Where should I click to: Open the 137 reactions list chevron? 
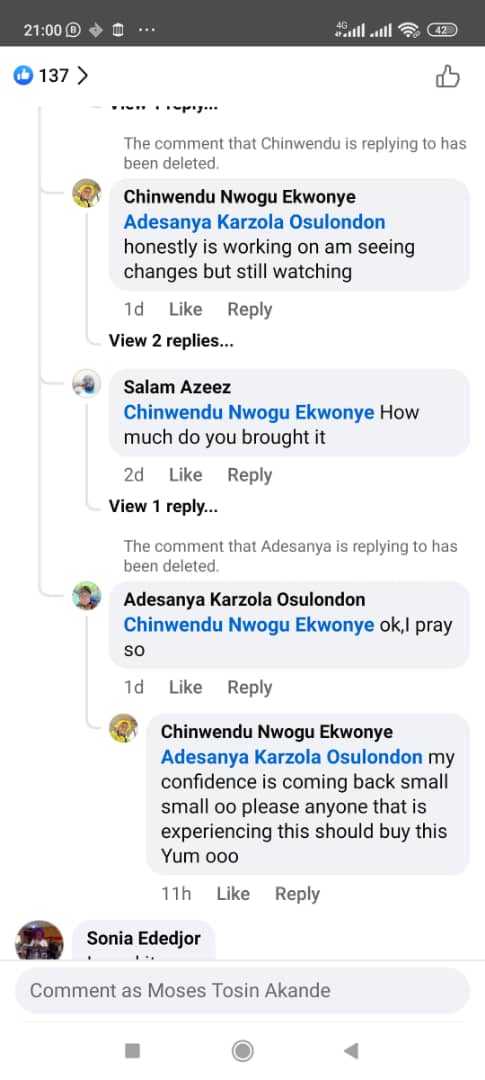(x=83, y=75)
